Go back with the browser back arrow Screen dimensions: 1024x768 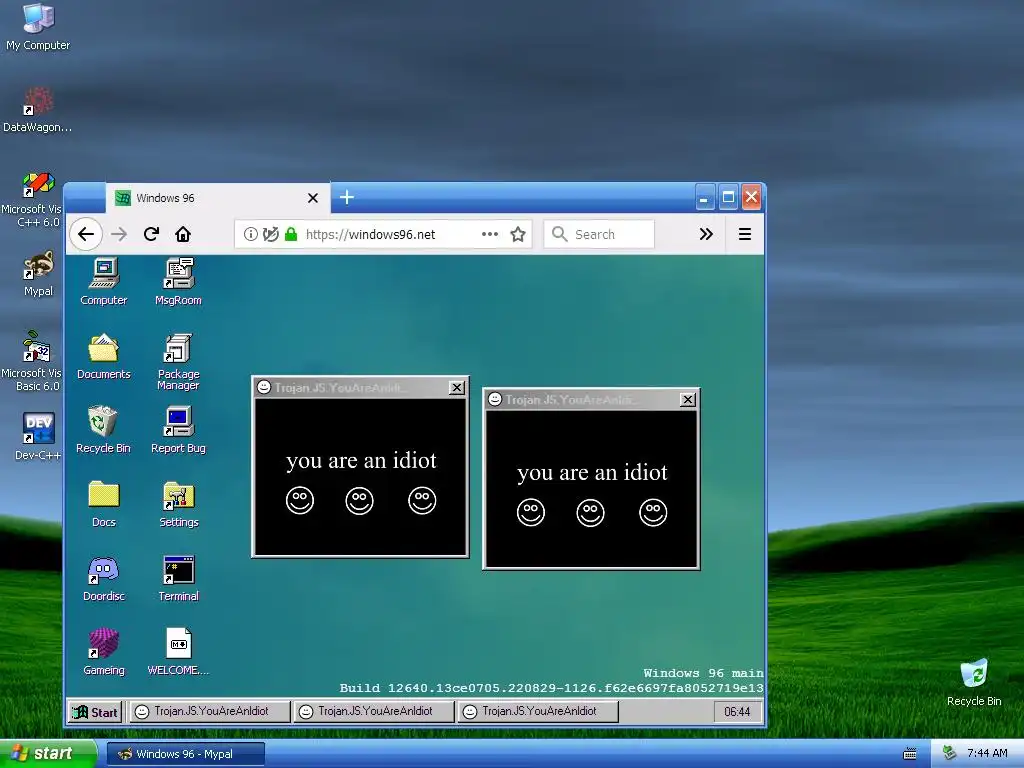coord(86,234)
